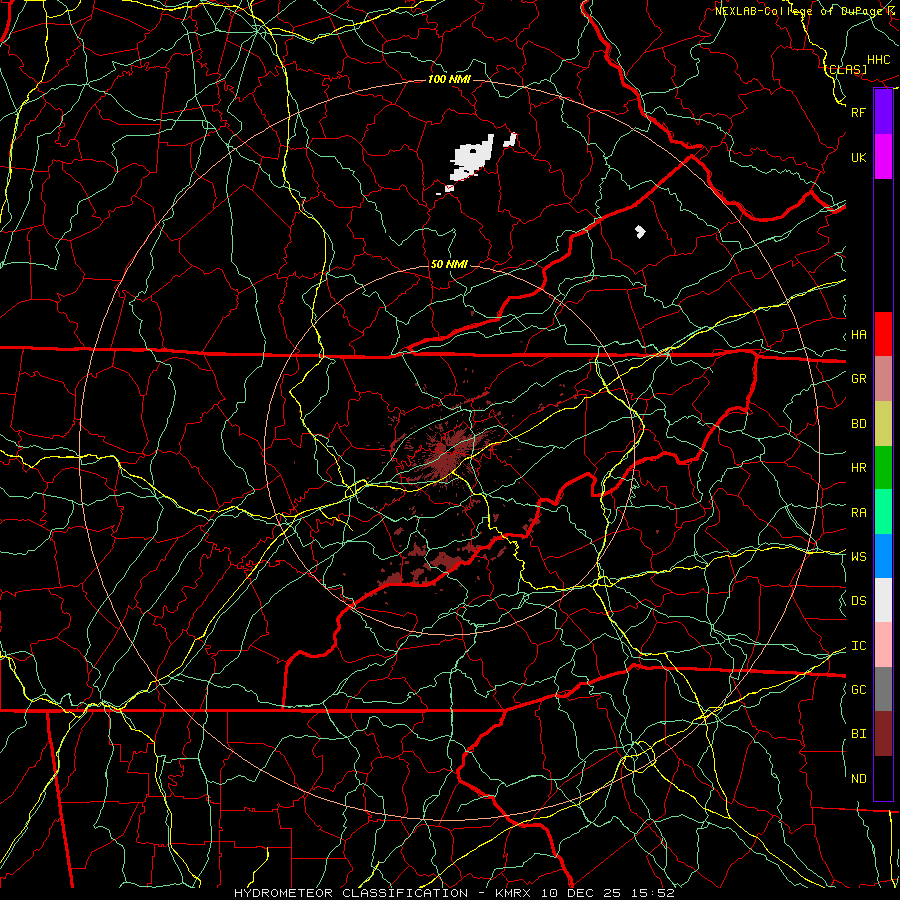Click the 15:52 timestamp
900x900 pixels.
click(653, 893)
